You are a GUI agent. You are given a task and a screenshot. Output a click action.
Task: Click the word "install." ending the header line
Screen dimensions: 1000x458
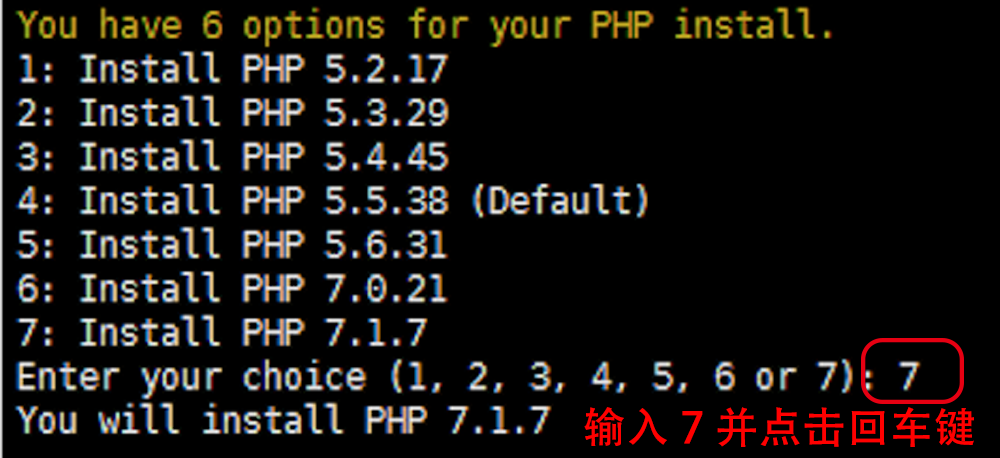pos(753,25)
